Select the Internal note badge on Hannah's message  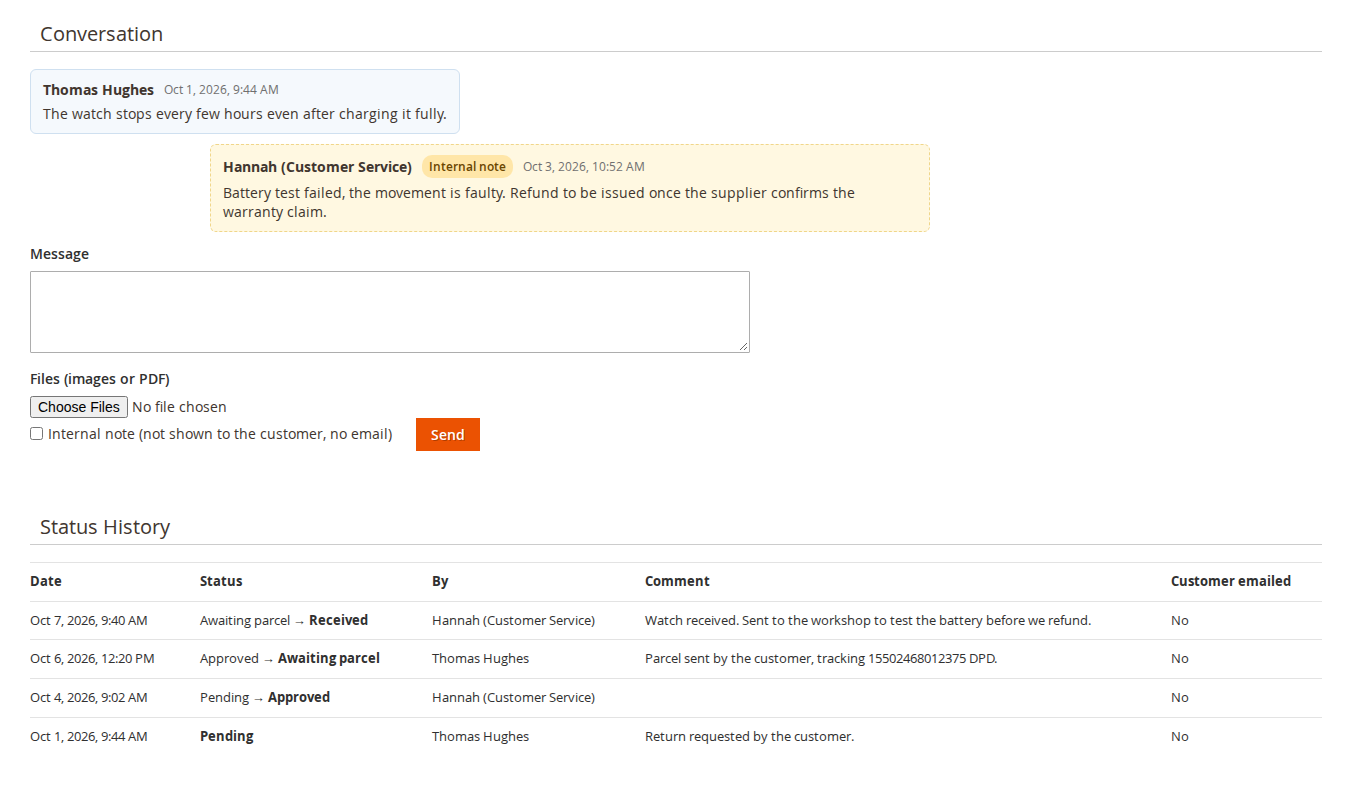[x=467, y=167]
